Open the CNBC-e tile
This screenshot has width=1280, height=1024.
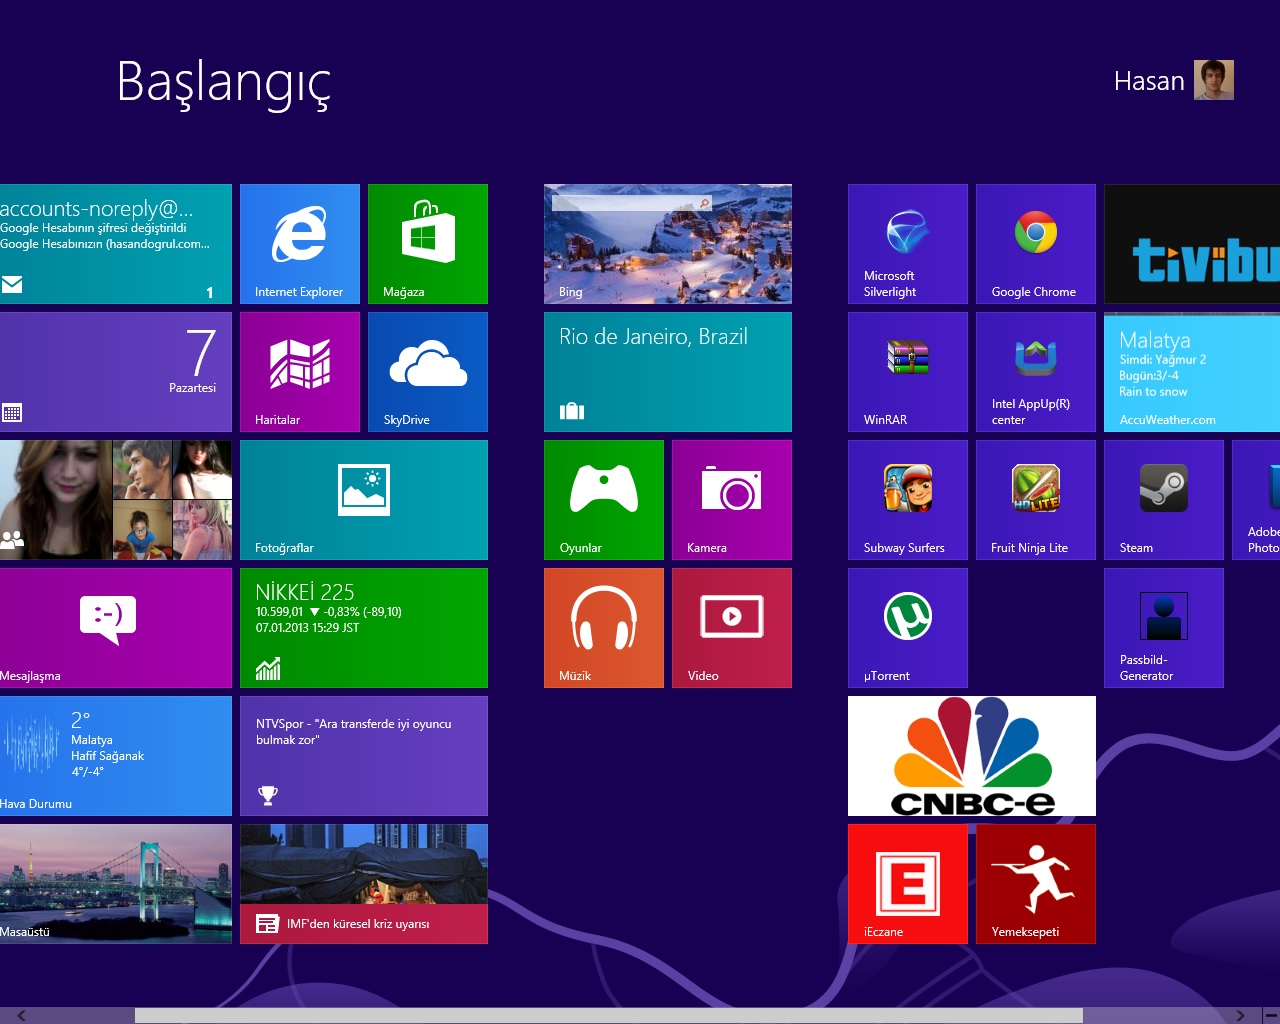click(x=972, y=756)
